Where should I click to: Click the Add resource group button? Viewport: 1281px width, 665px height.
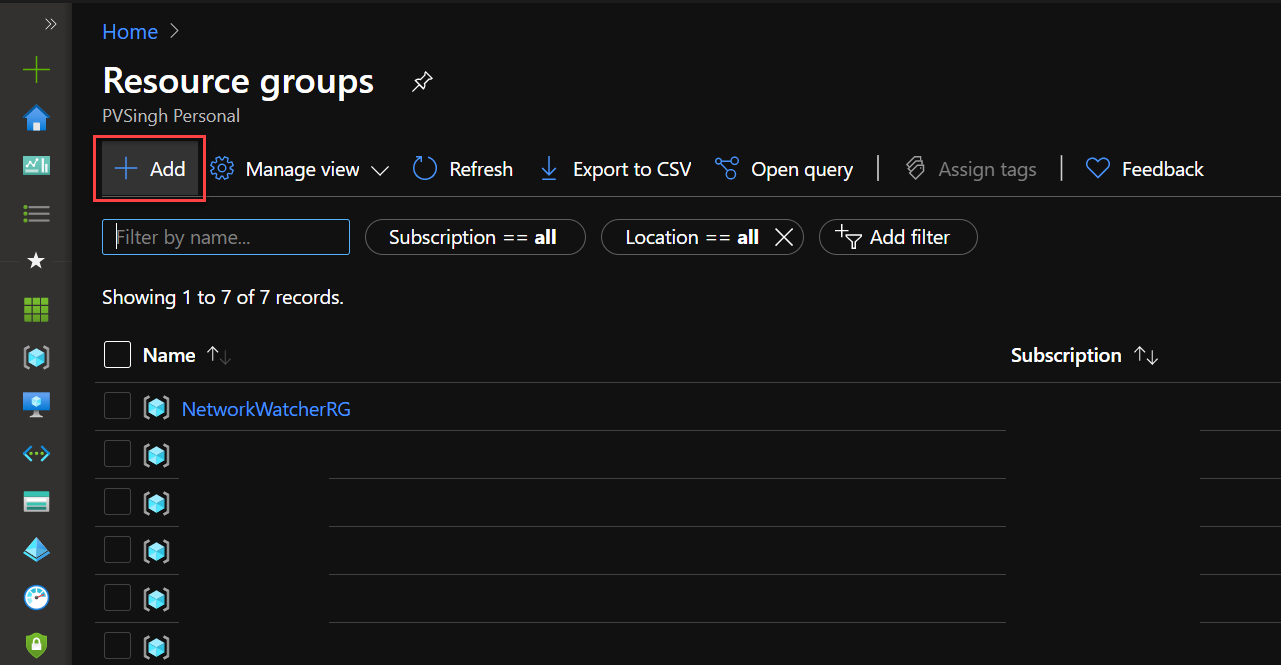(x=150, y=170)
